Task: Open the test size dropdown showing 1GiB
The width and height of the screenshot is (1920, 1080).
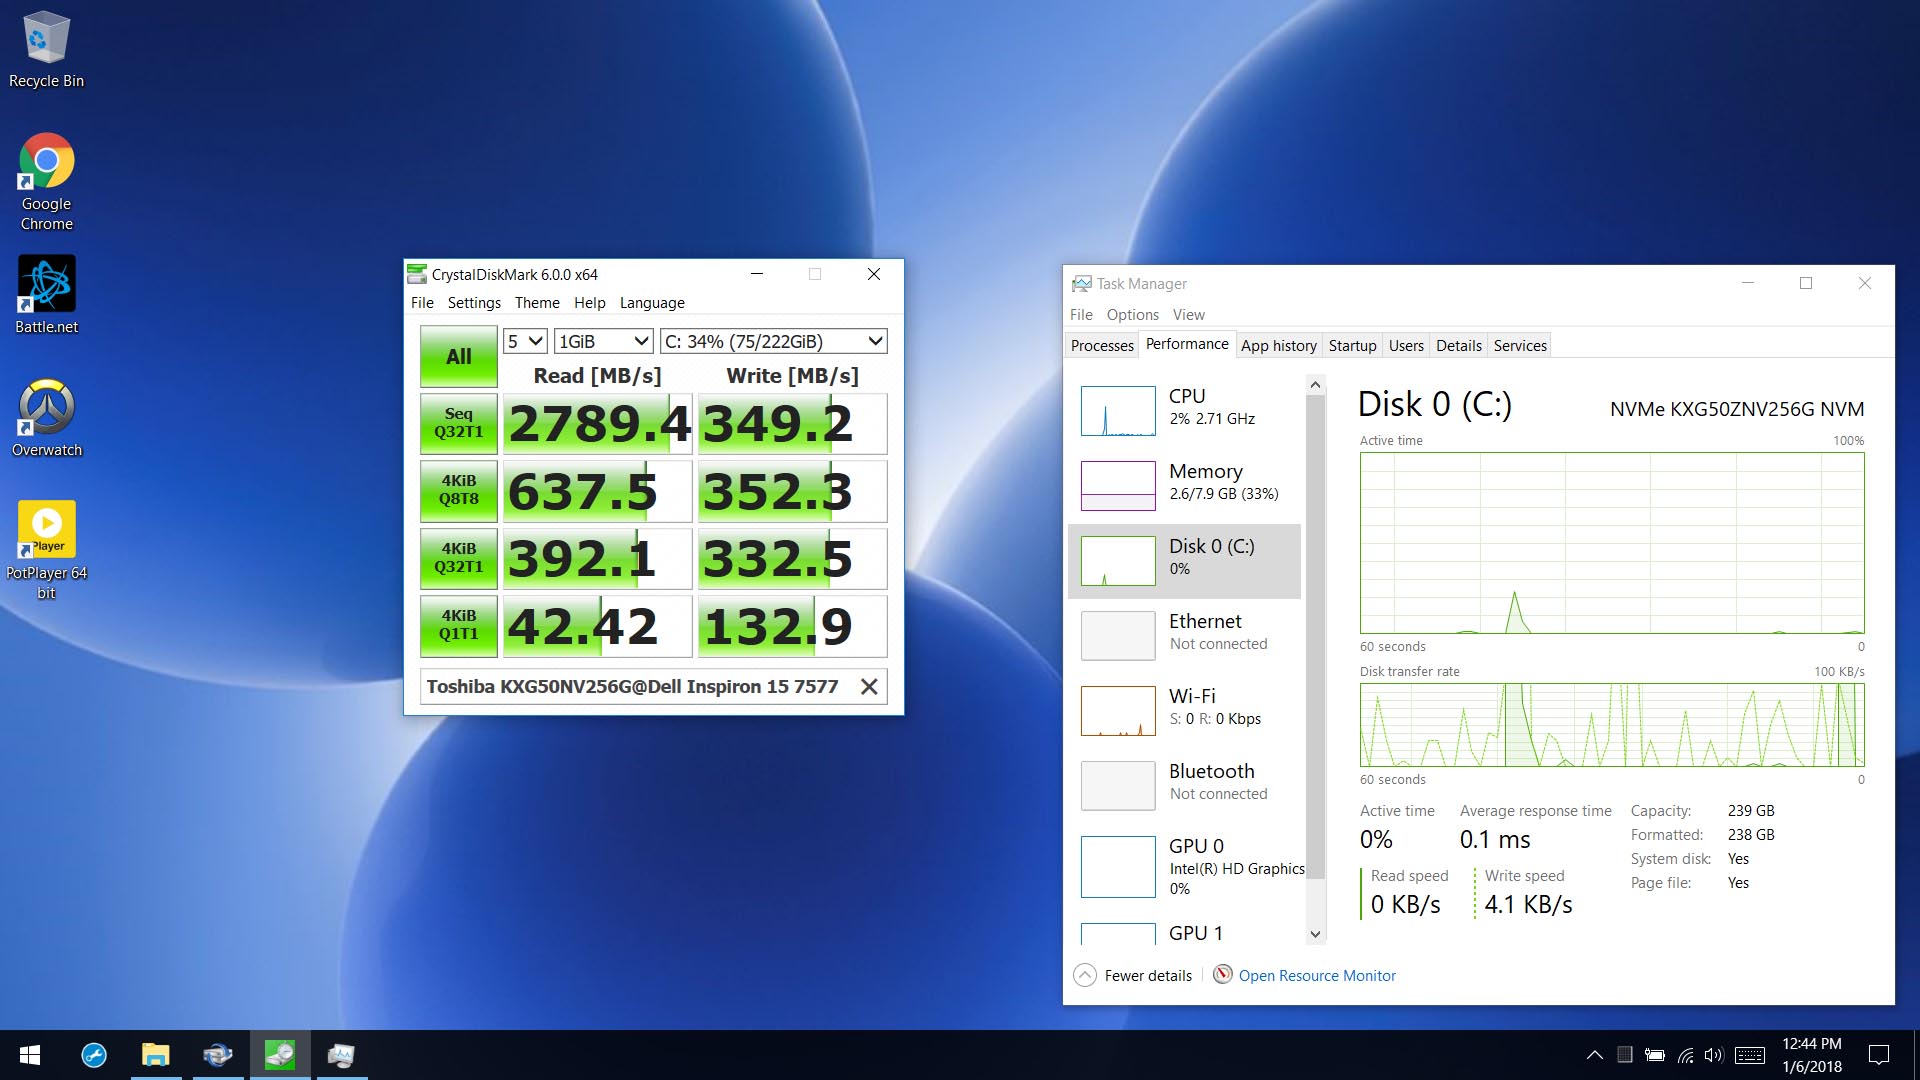Action: (603, 341)
